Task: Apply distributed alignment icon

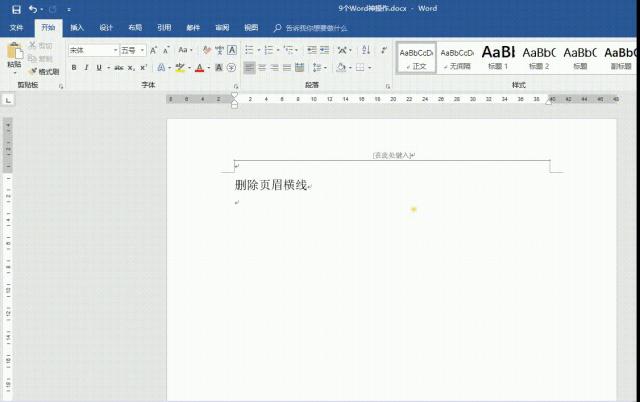Action: (300, 68)
